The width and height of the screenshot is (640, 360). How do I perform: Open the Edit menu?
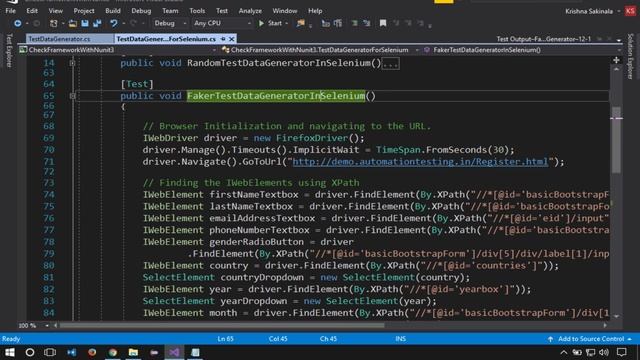(32, 11)
